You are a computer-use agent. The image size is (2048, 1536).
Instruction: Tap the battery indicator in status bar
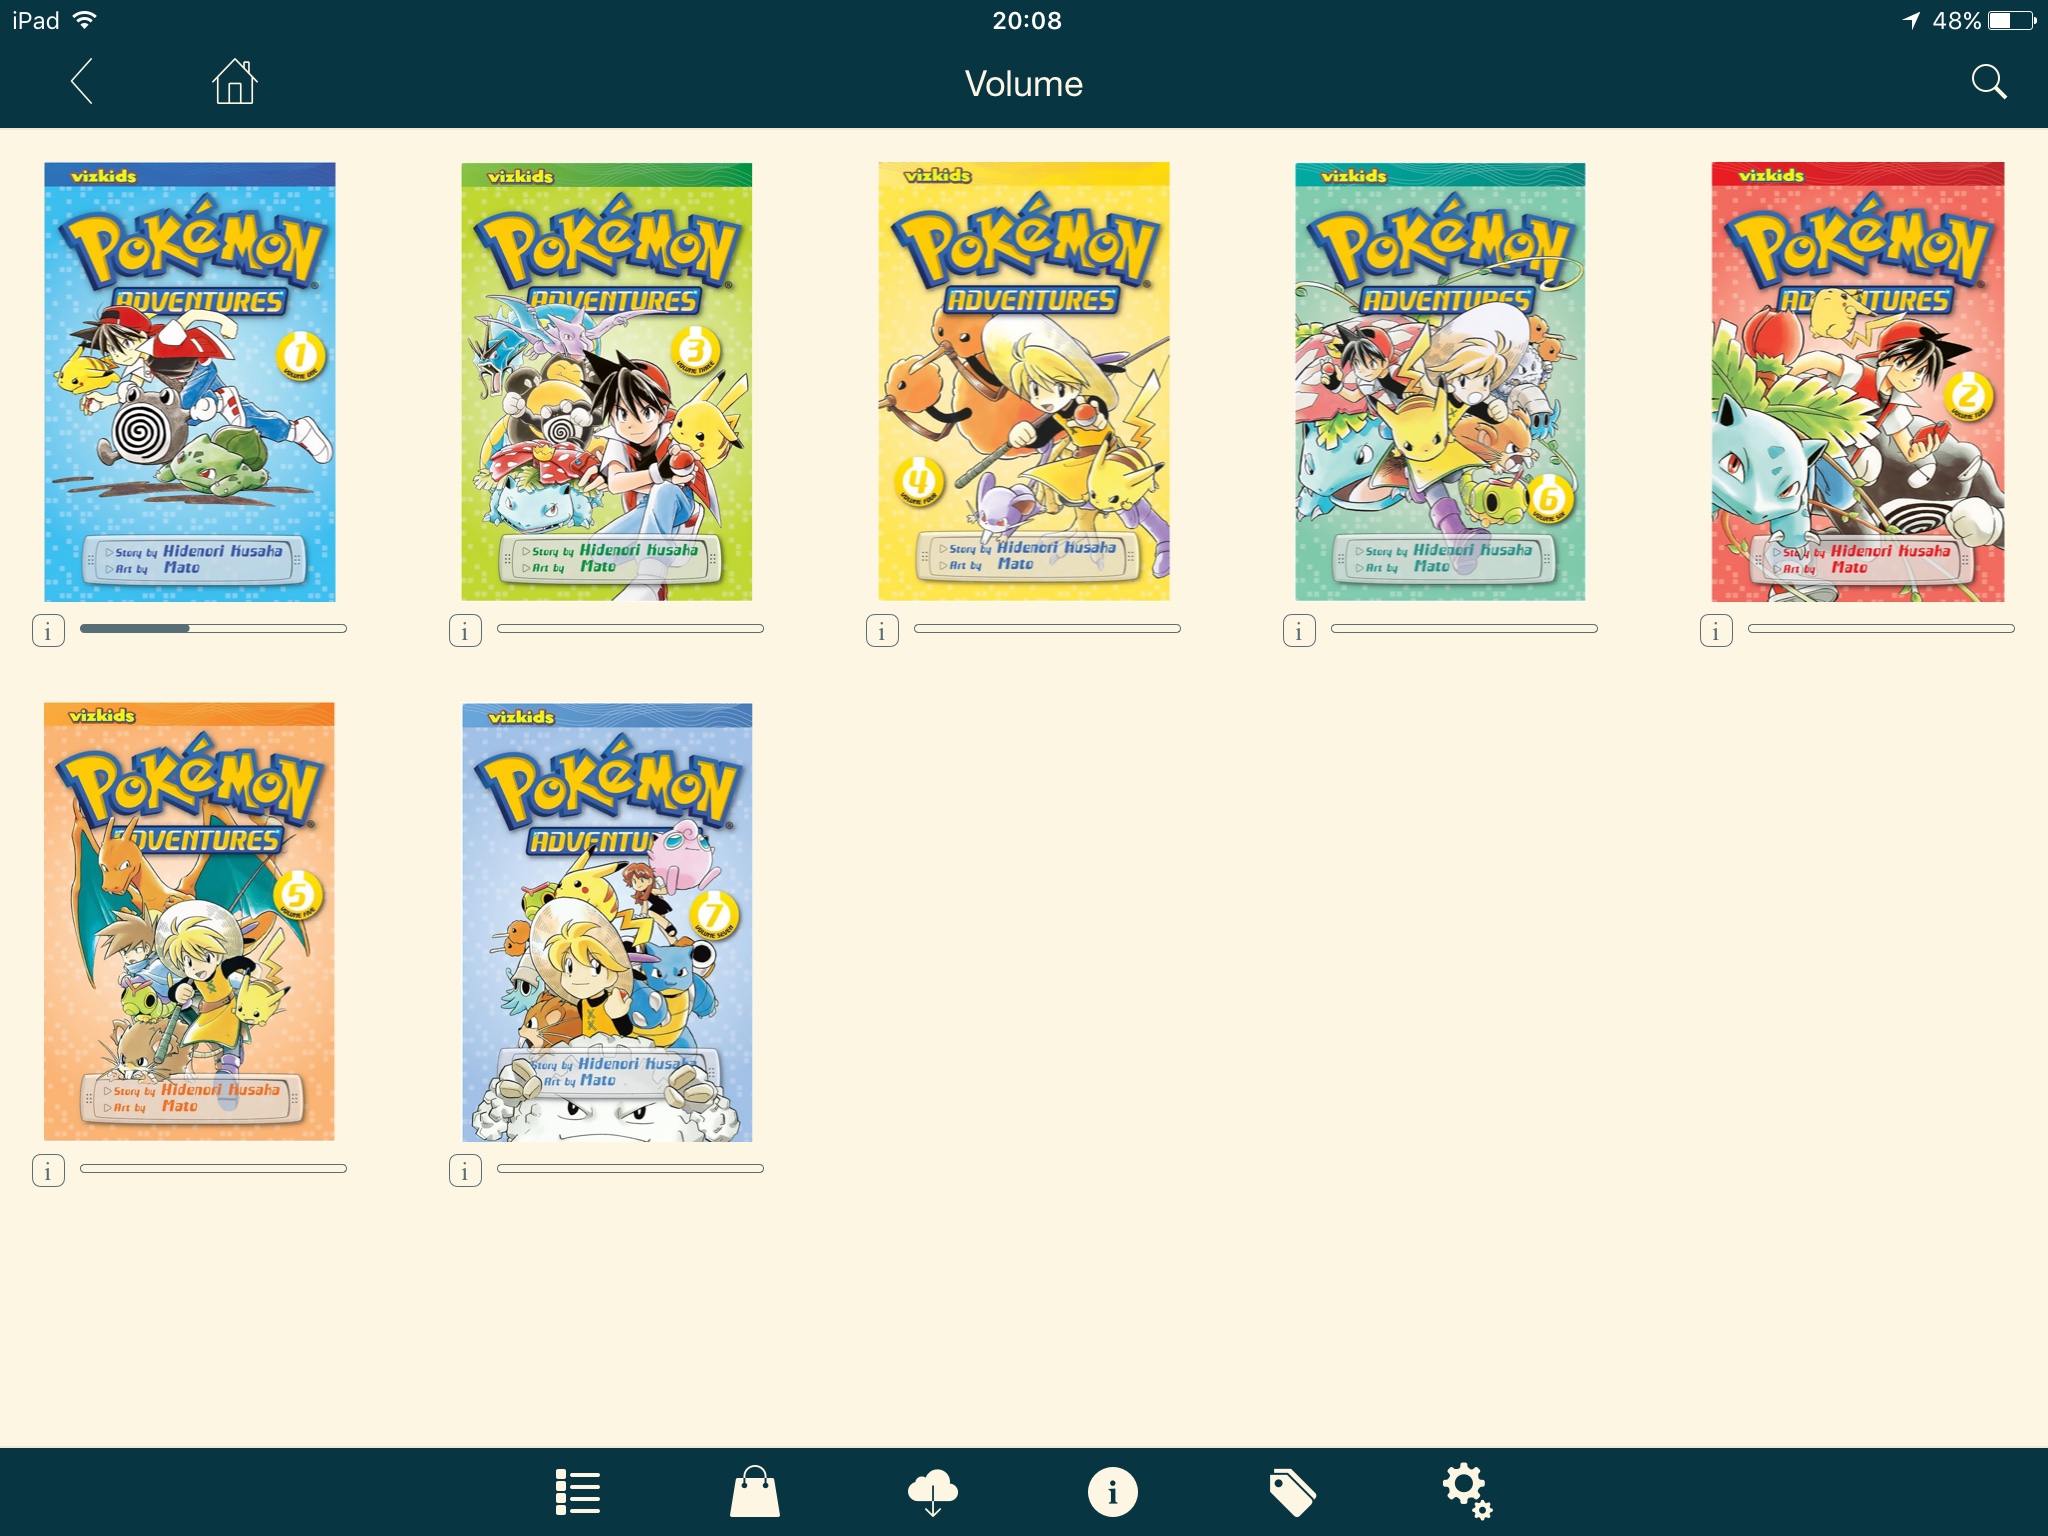pos(2012,21)
